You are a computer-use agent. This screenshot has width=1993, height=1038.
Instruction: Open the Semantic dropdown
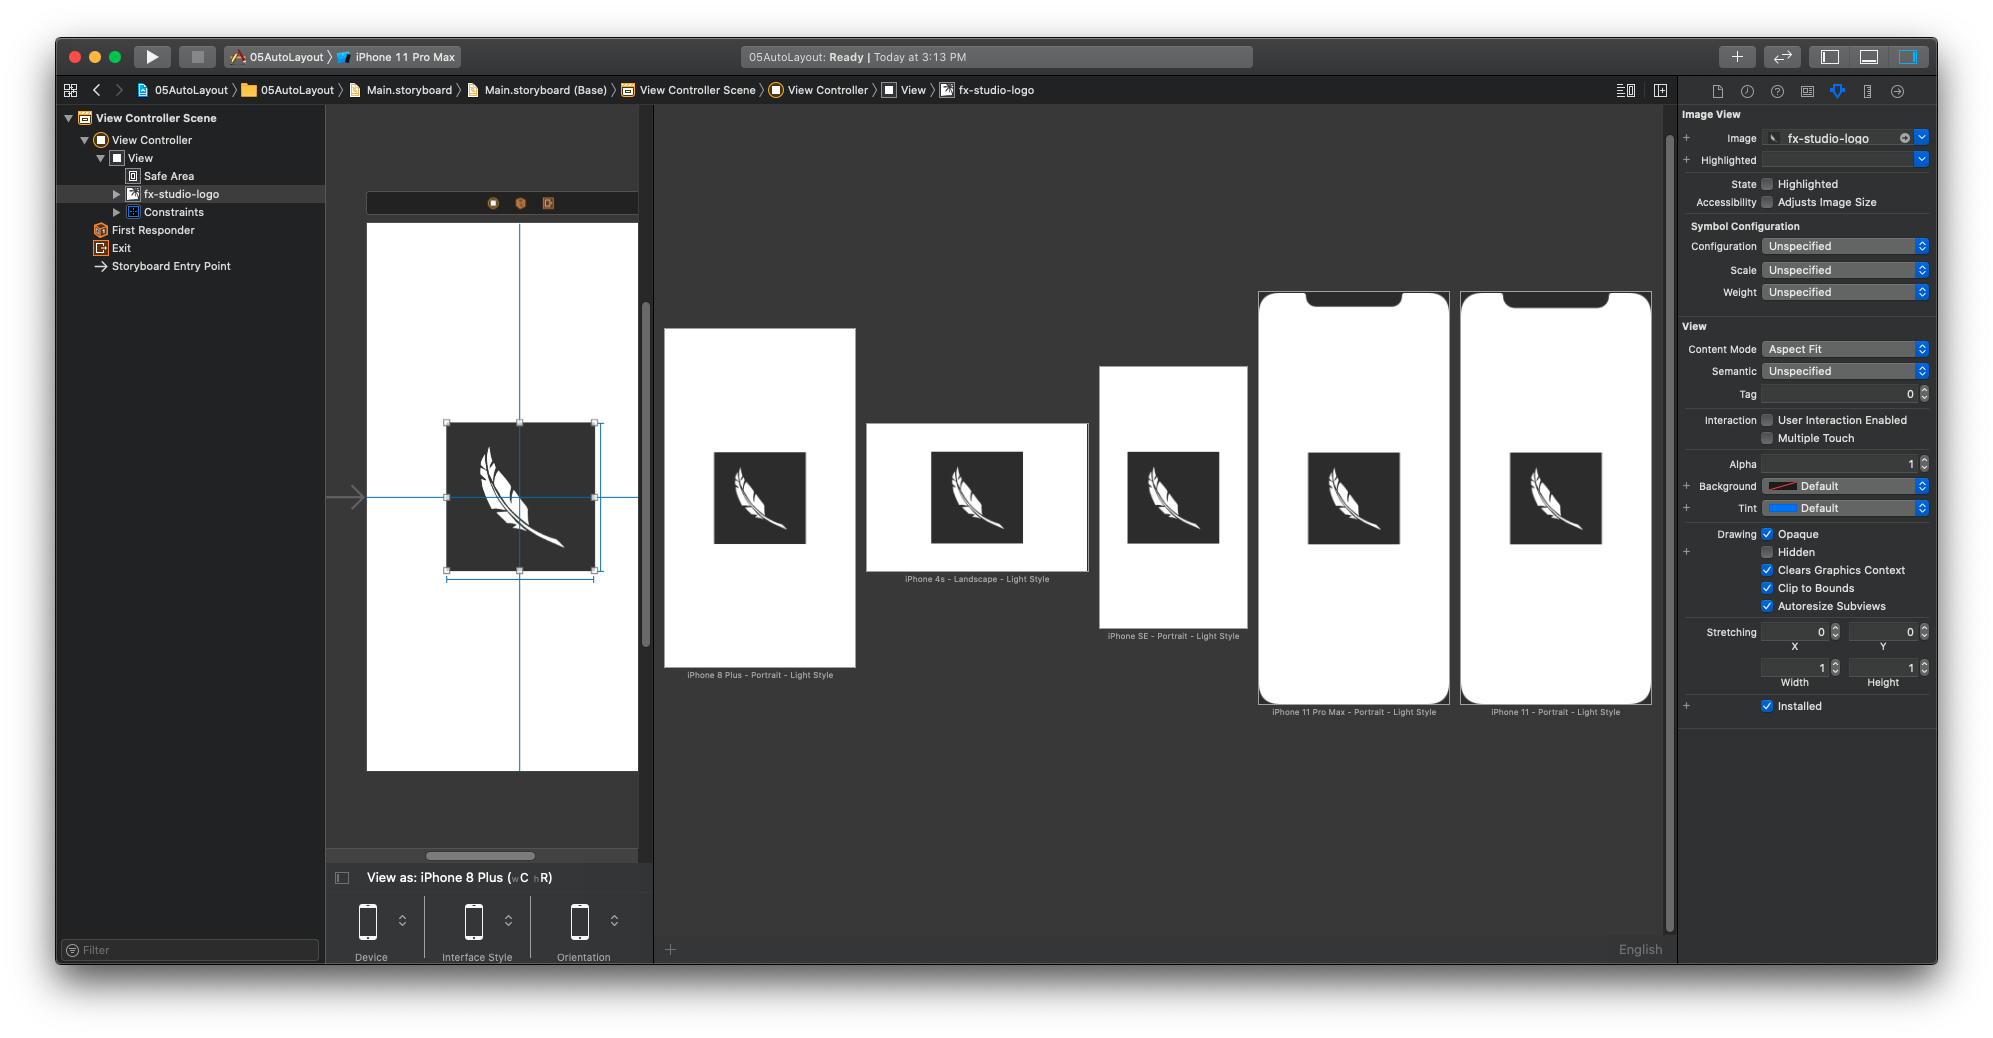pos(1845,371)
